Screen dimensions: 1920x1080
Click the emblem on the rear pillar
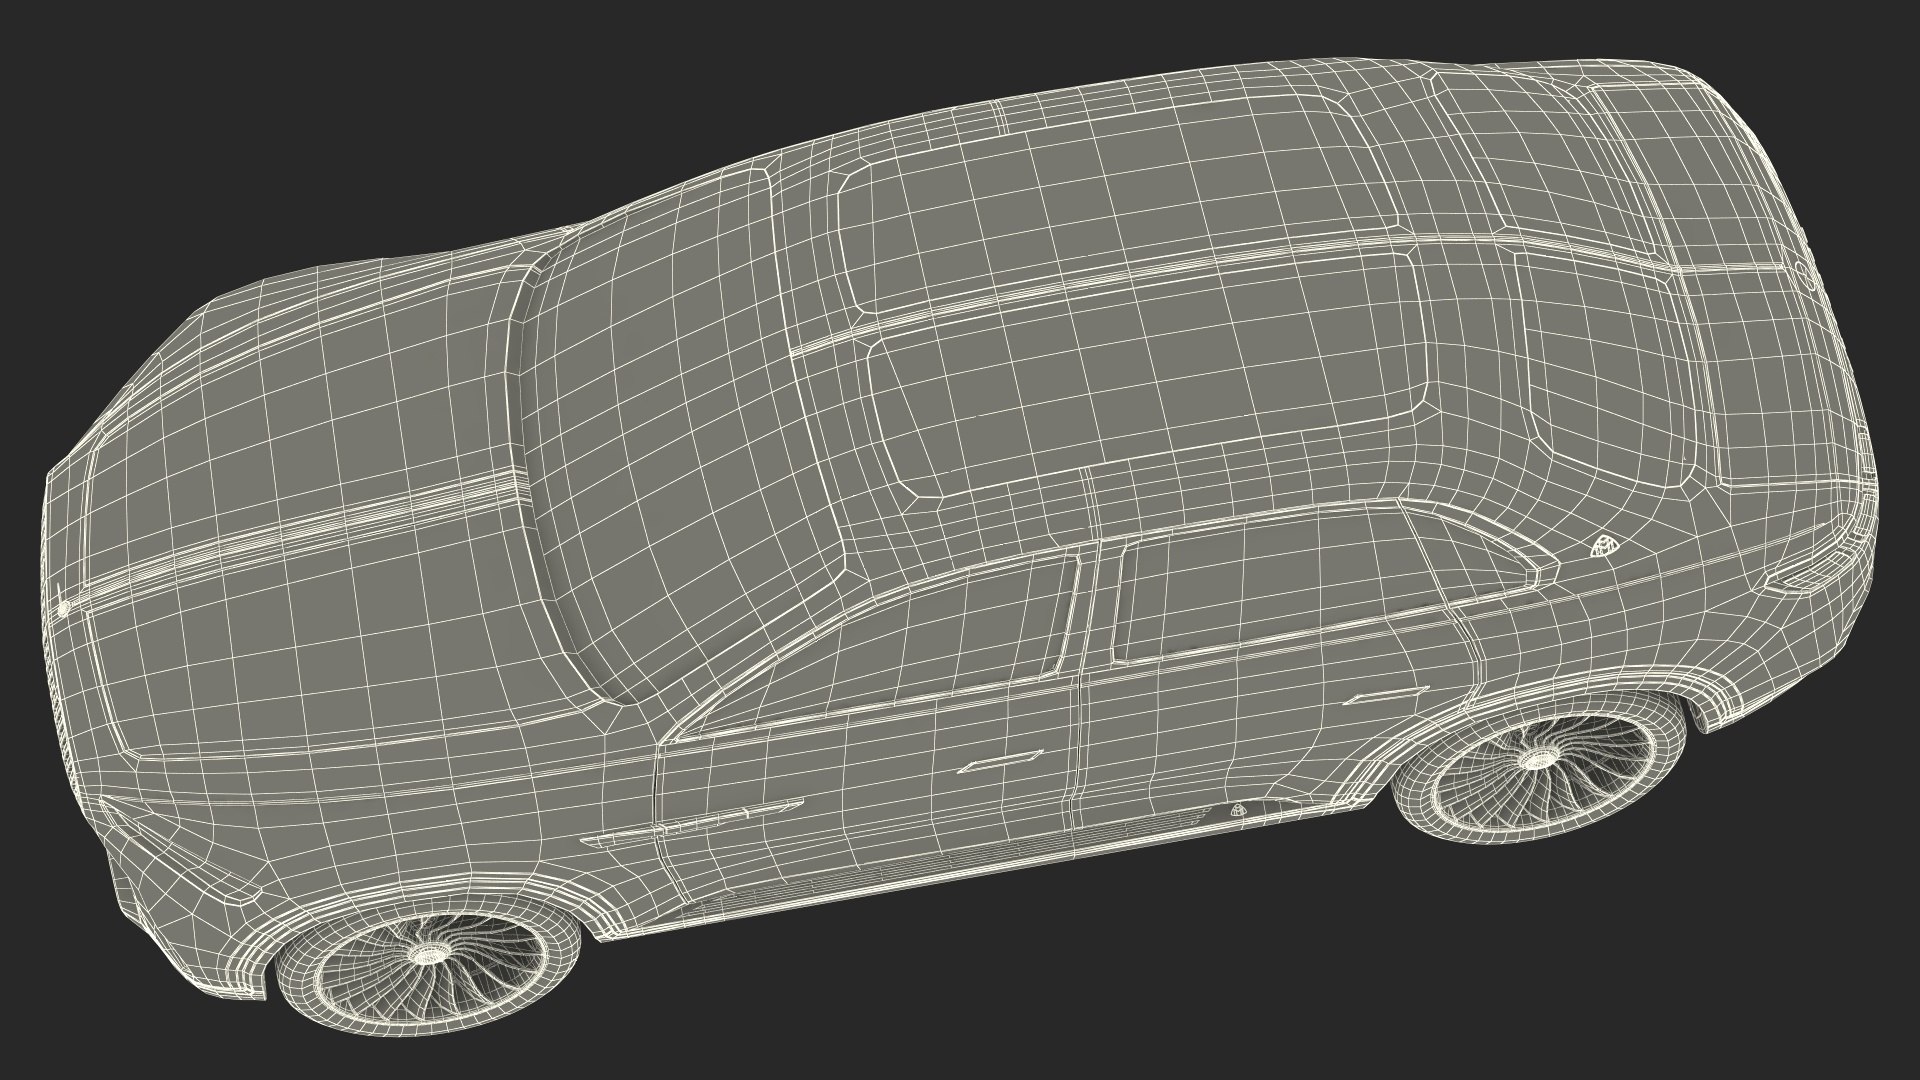[1604, 546]
